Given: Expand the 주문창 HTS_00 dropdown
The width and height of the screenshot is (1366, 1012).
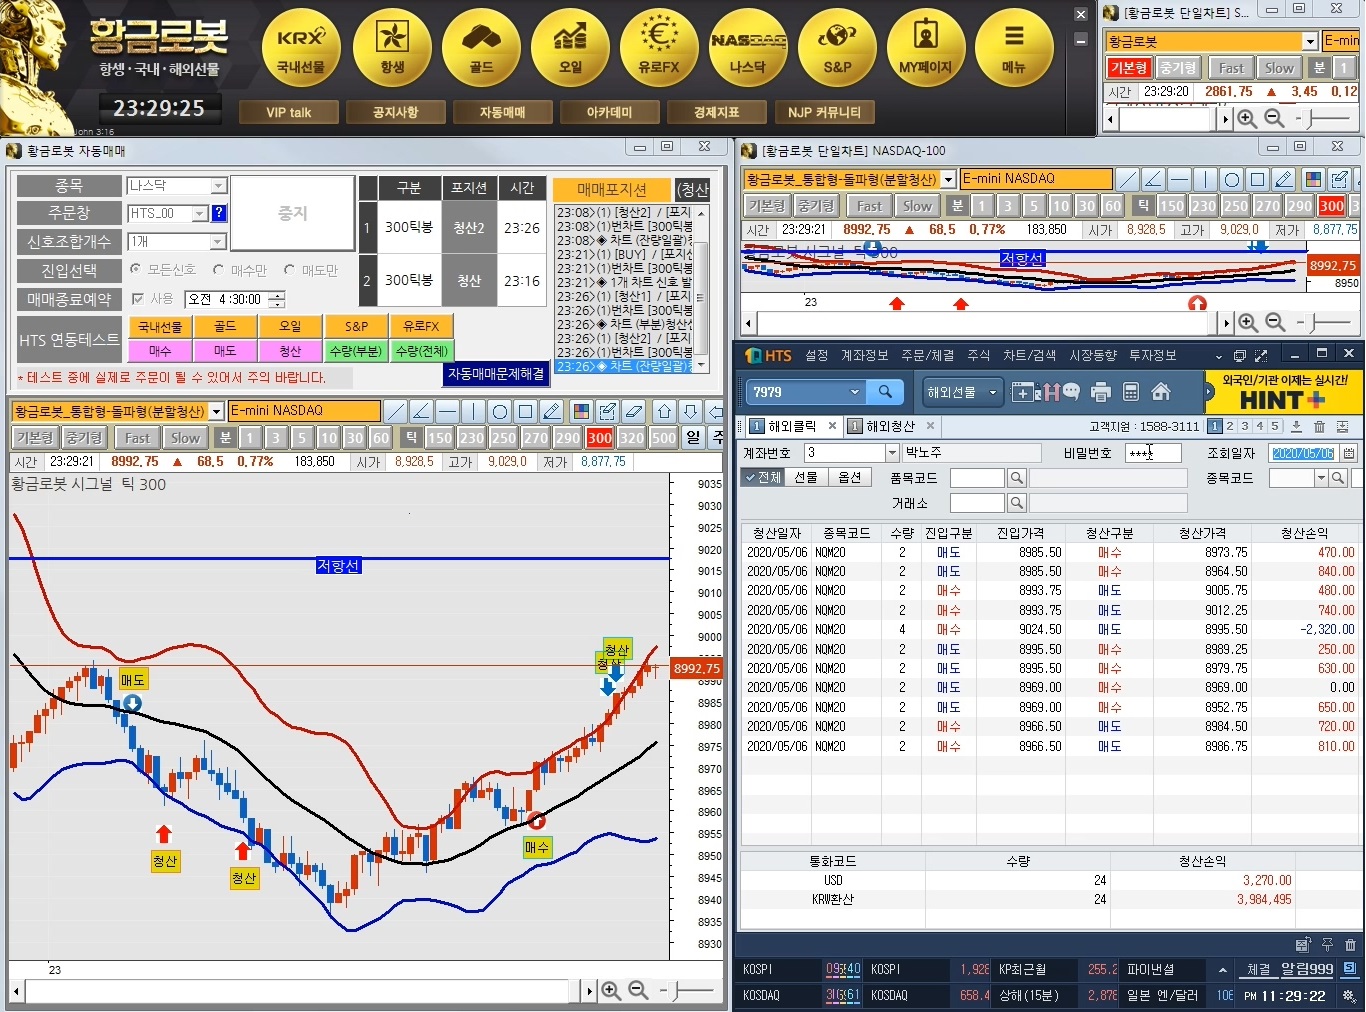Looking at the screenshot, I should pyautogui.click(x=200, y=213).
